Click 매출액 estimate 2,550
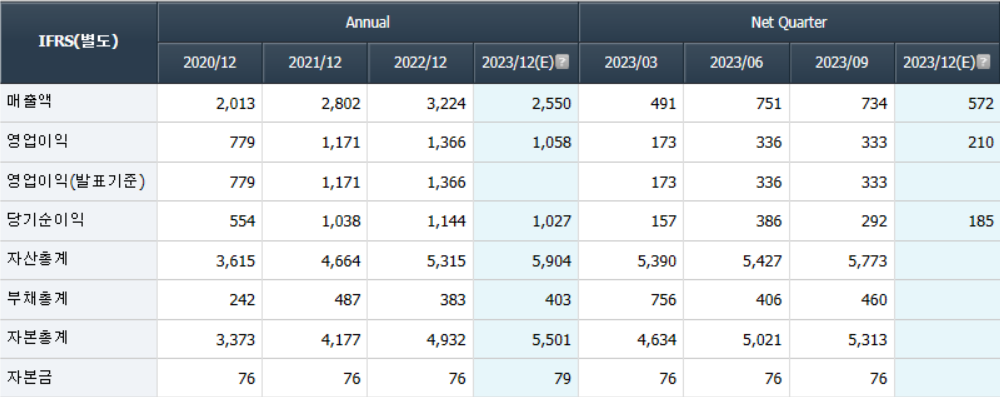The image size is (1000, 397). [552, 104]
